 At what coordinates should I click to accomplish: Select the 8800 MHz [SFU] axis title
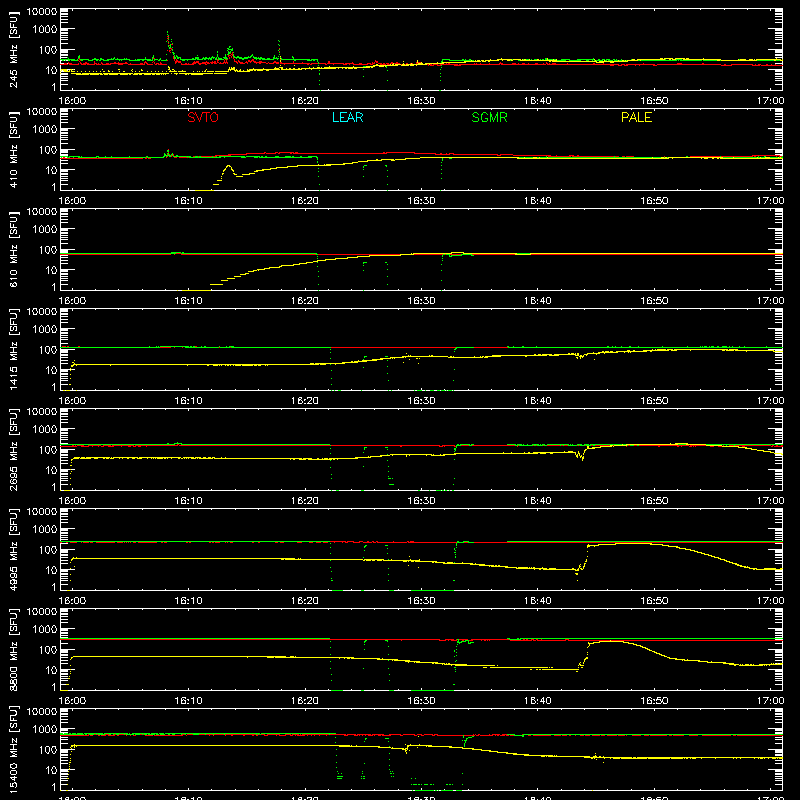[14, 649]
